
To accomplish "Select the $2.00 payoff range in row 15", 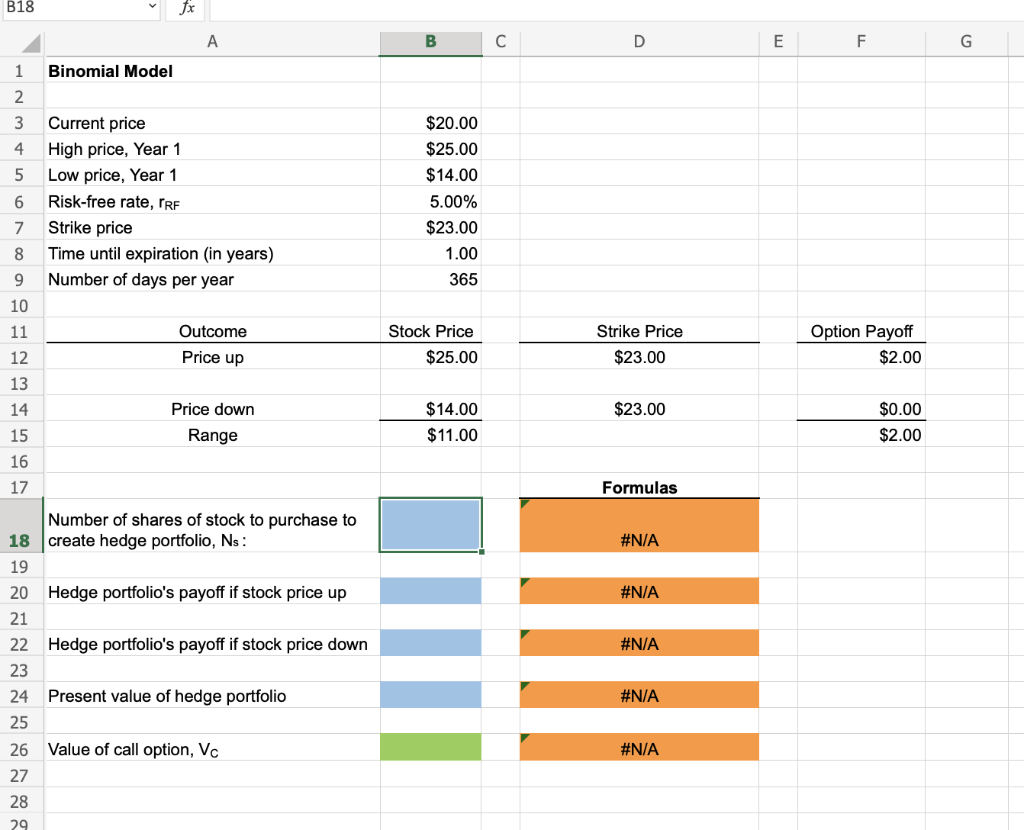I will pyautogui.click(x=861, y=435).
